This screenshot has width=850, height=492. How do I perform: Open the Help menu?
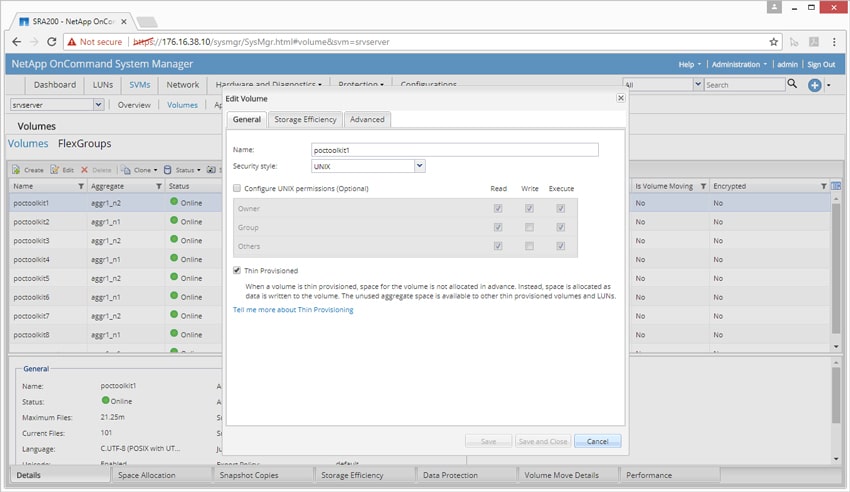(690, 64)
